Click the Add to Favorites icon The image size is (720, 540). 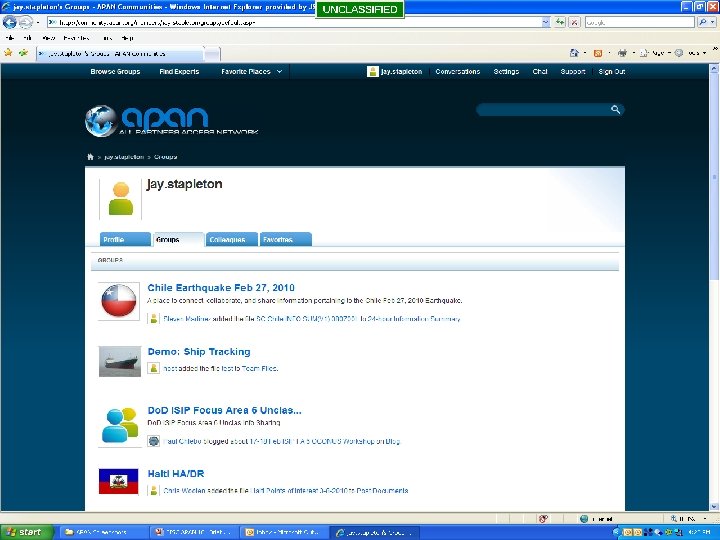pyautogui.click(x=23, y=53)
